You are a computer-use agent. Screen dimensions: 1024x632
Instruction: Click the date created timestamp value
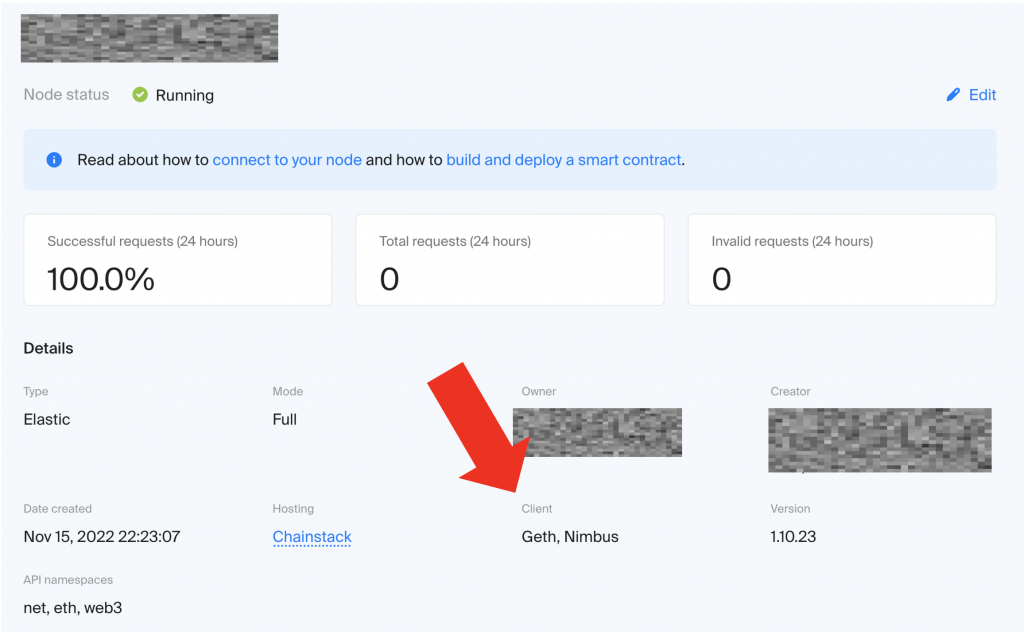102,537
